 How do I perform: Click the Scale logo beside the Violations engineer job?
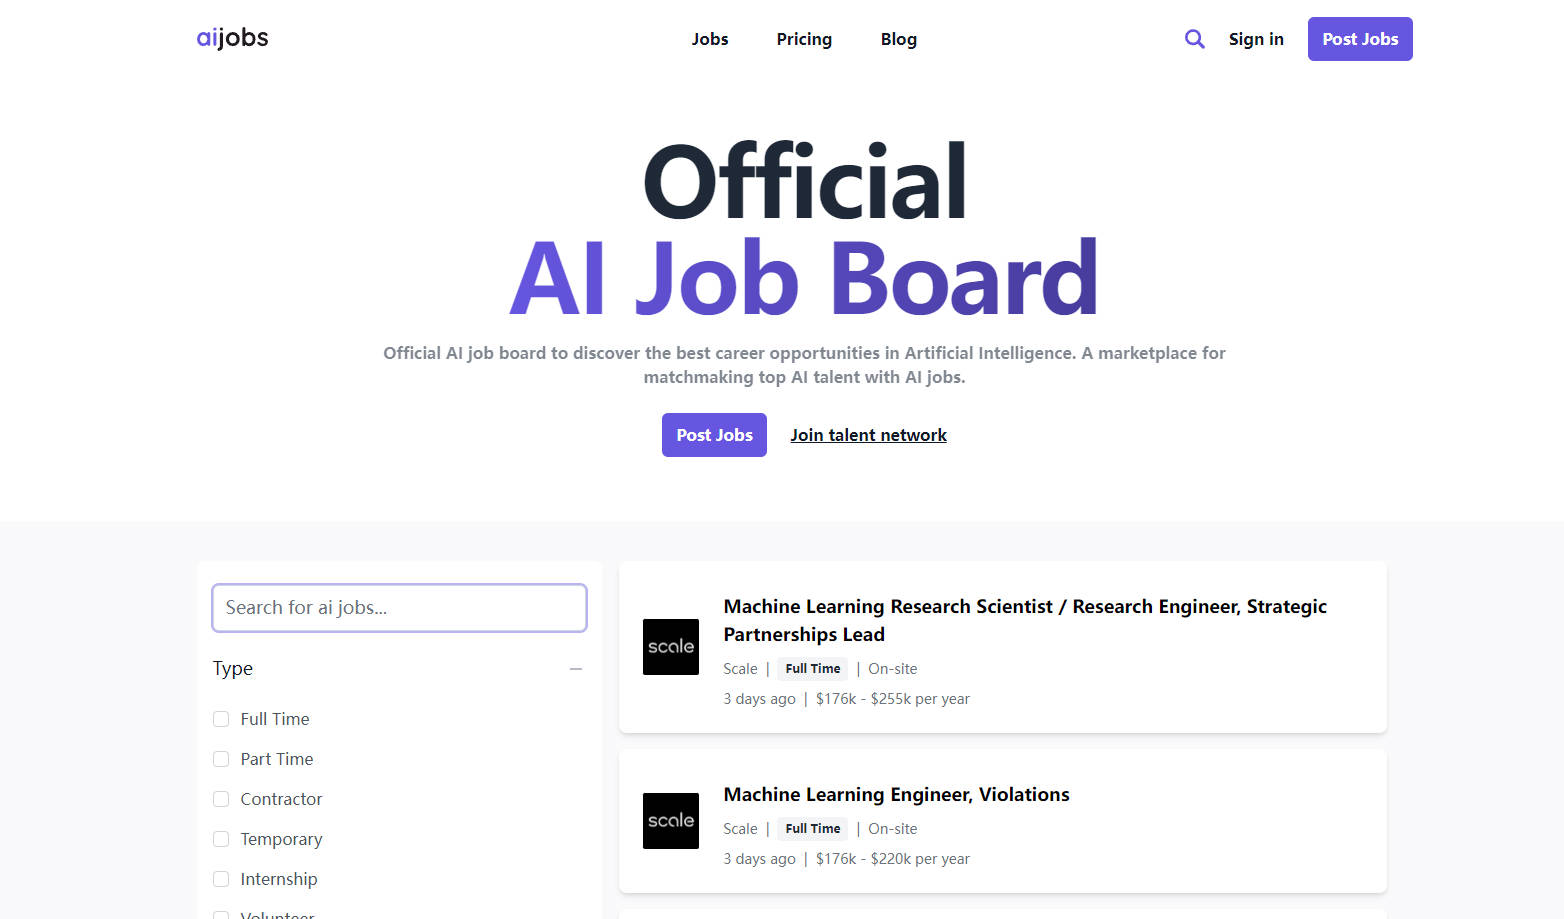670,820
